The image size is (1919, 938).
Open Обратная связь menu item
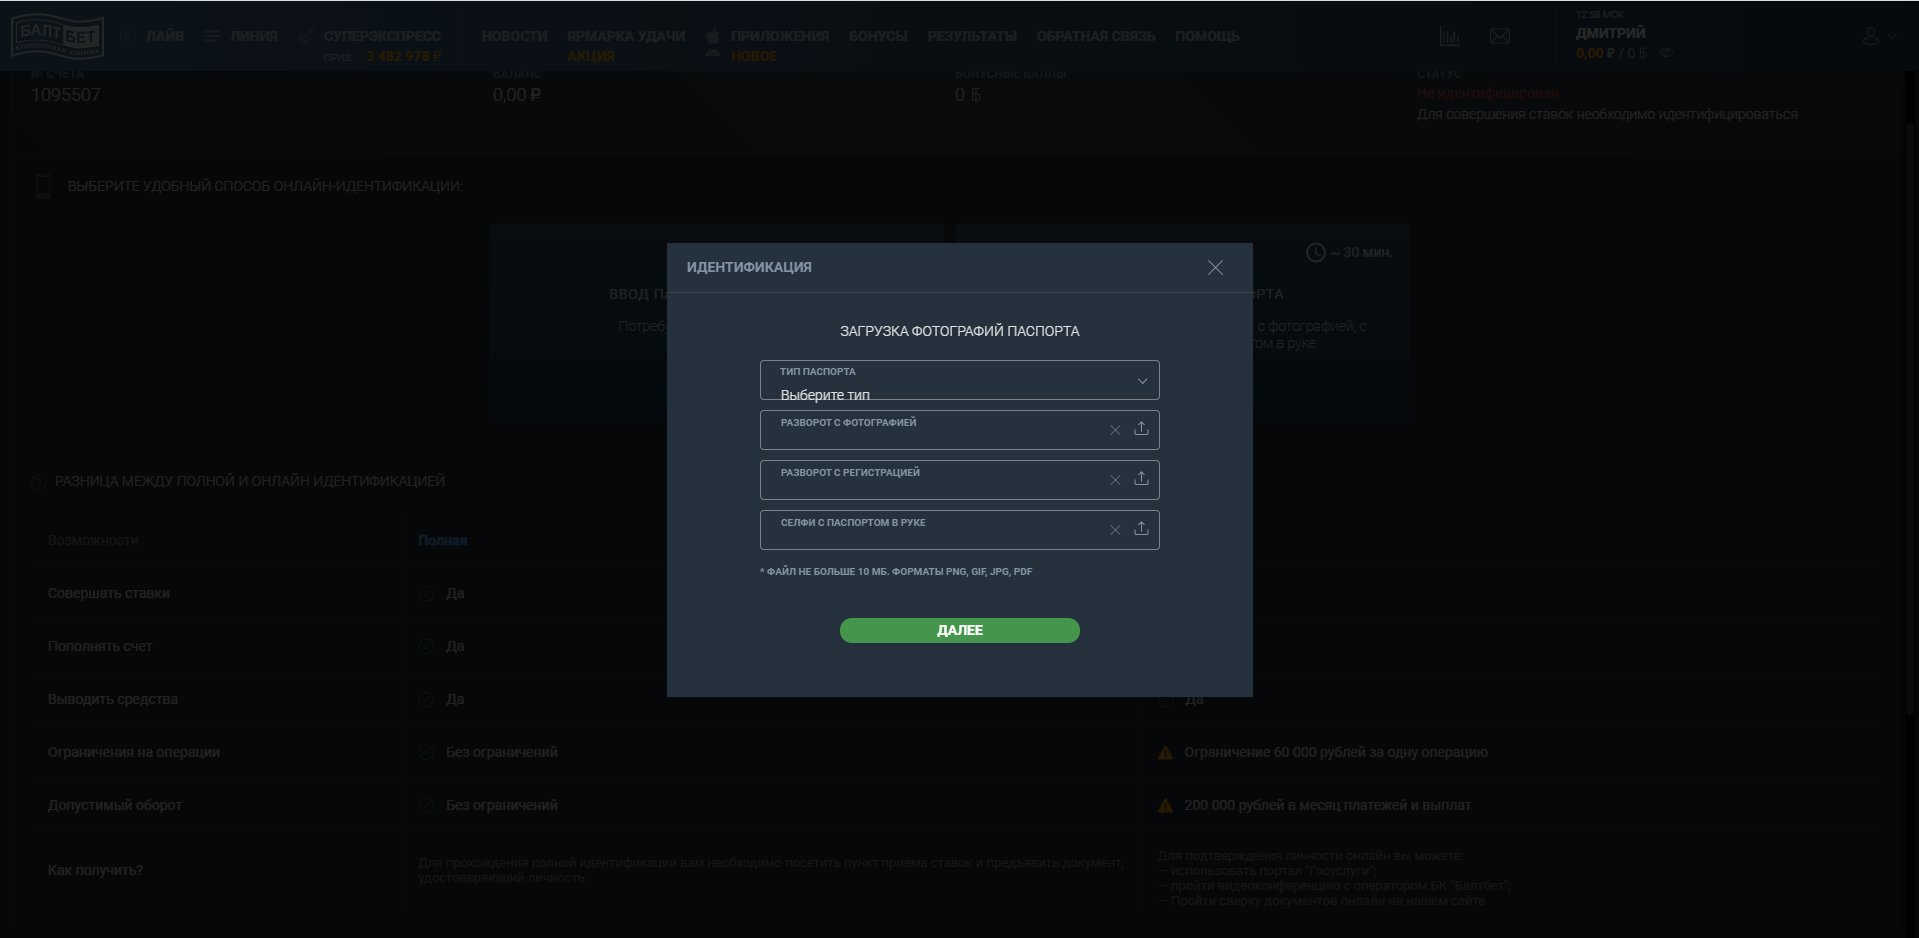click(1096, 36)
